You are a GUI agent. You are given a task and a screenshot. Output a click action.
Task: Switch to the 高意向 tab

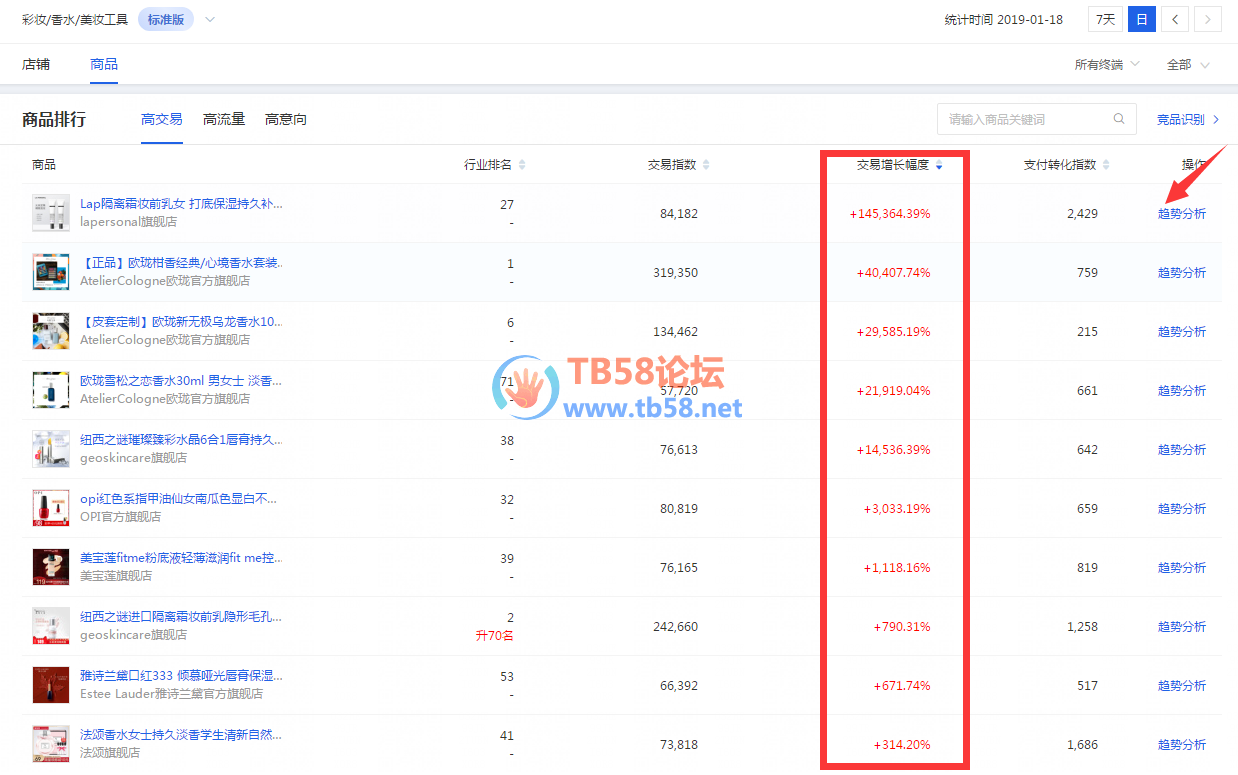[x=286, y=119]
